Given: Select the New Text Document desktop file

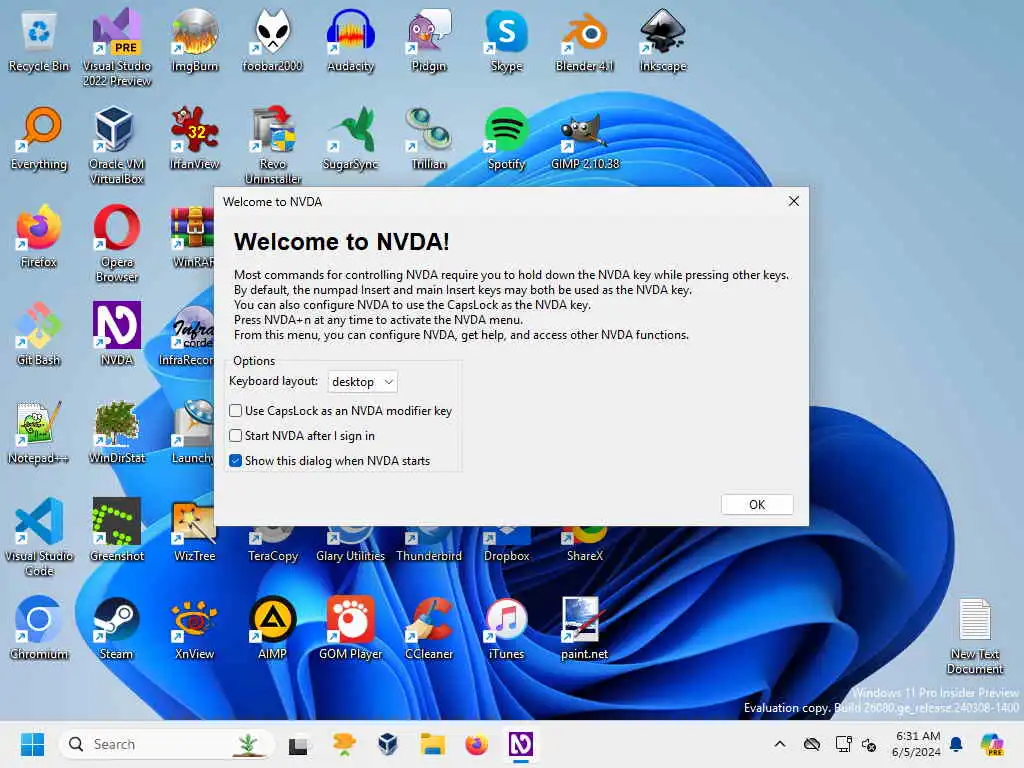Looking at the screenshot, I should (x=975, y=635).
